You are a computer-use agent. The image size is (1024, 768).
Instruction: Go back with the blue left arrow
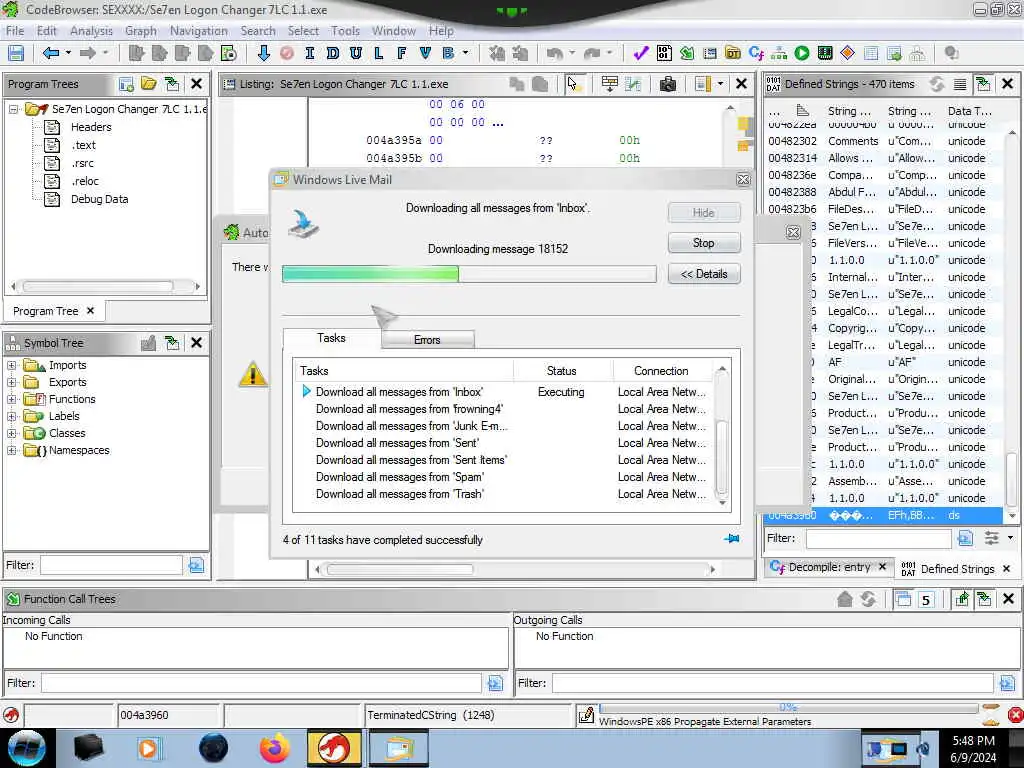point(50,54)
